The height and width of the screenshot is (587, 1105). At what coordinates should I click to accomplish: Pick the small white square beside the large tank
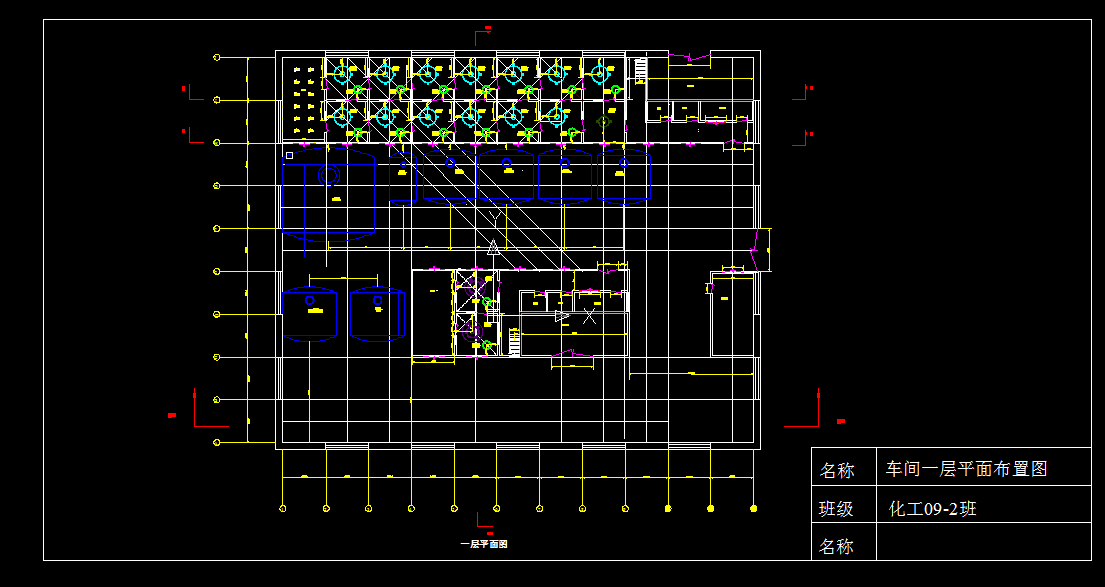coord(289,155)
